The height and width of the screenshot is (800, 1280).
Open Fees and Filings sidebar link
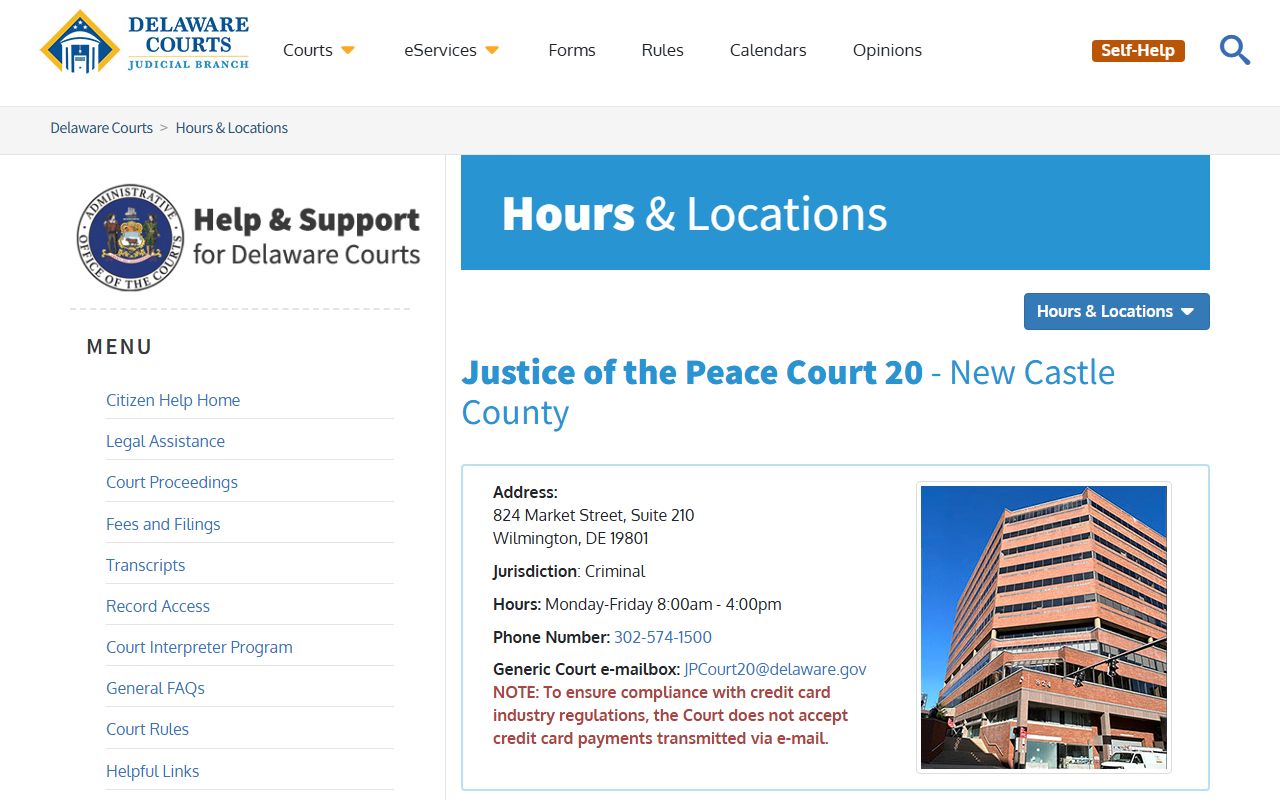(163, 524)
